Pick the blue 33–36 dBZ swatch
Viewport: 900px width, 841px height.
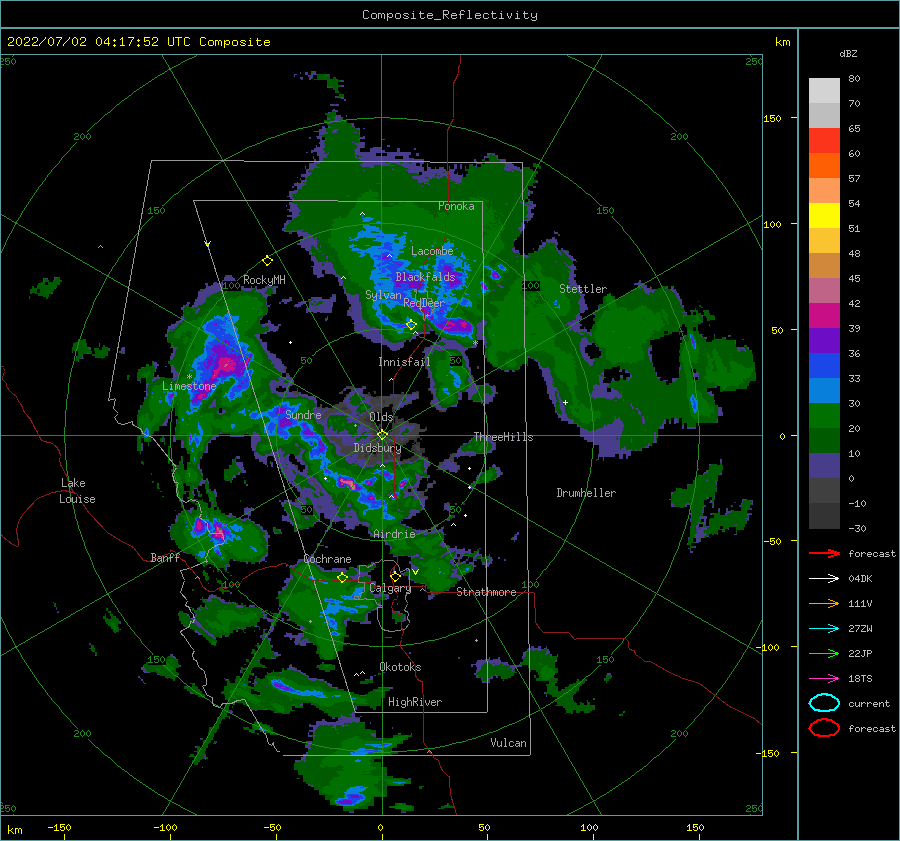824,366
